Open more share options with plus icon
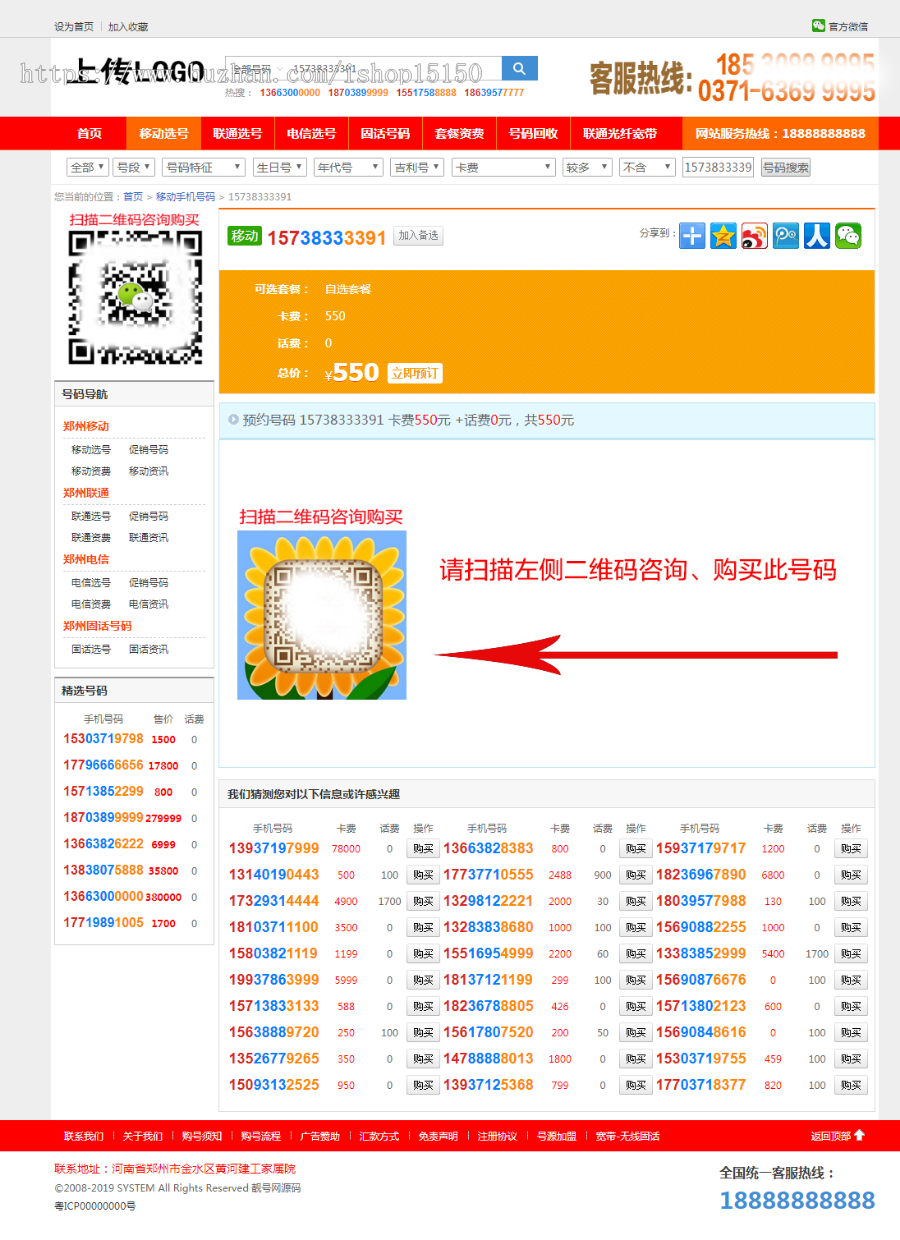This screenshot has height=1240, width=900. 691,235
